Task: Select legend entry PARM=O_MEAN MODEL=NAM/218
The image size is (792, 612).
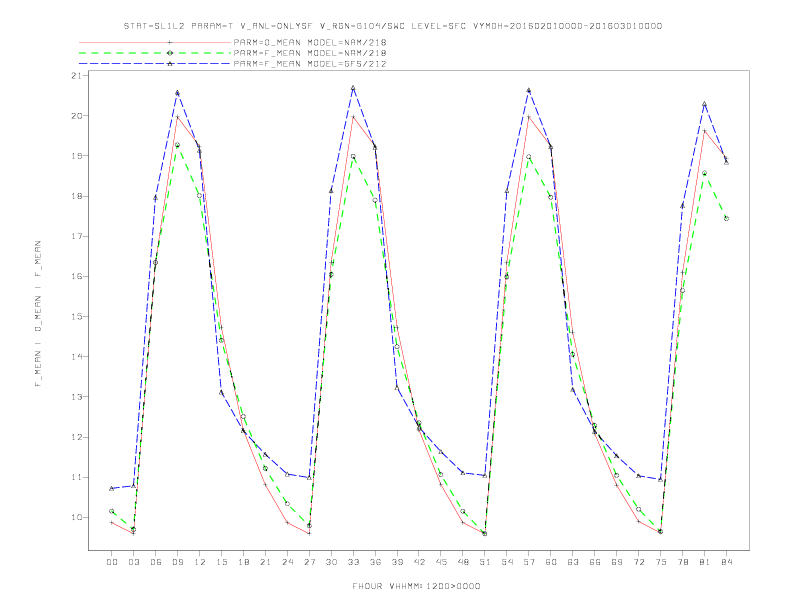Action: (310, 42)
